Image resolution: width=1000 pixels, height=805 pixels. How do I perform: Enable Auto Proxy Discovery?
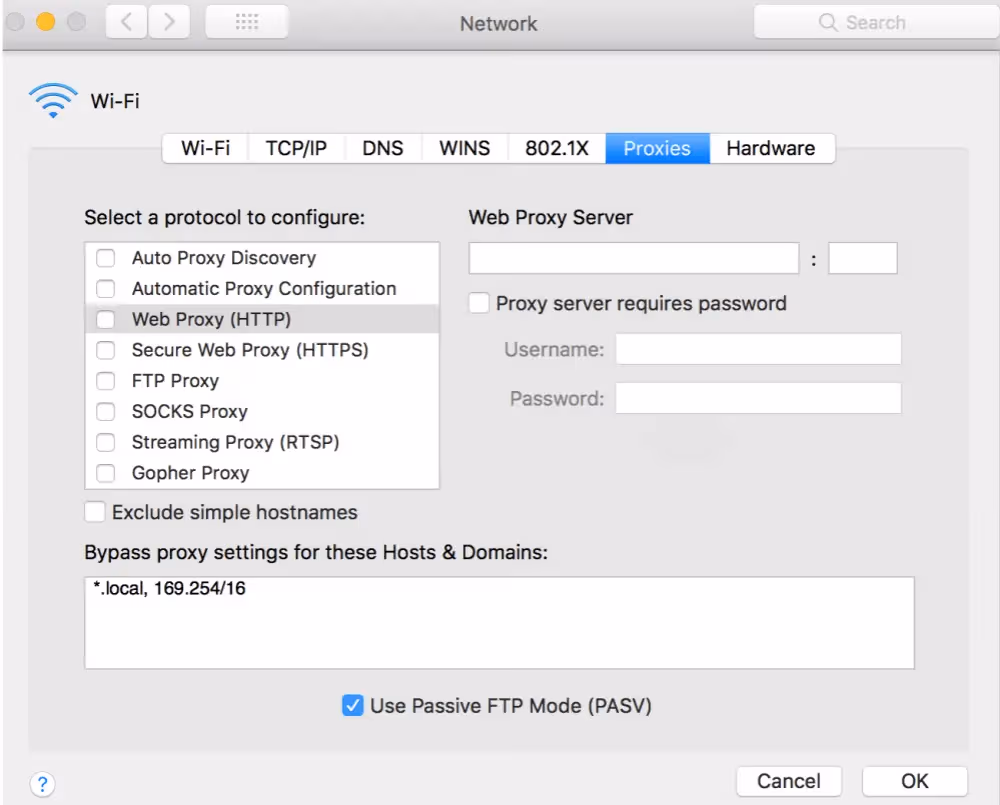(105, 258)
